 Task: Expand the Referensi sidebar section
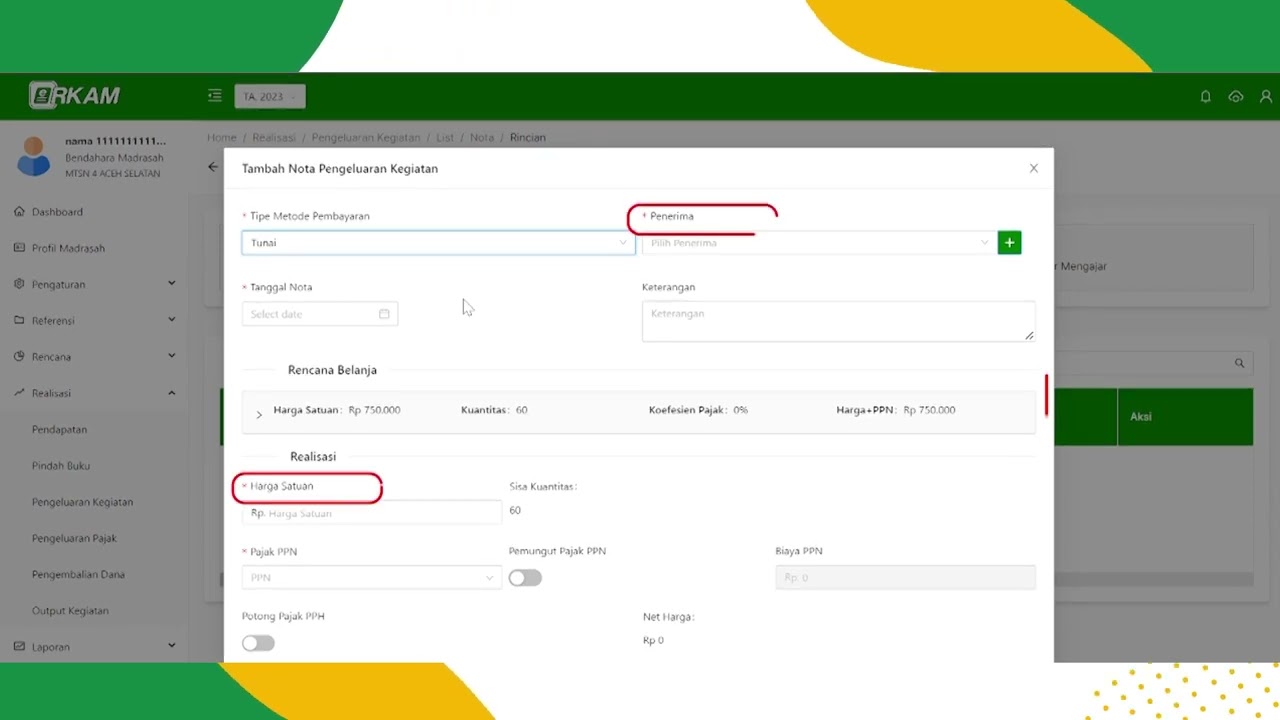(x=95, y=320)
